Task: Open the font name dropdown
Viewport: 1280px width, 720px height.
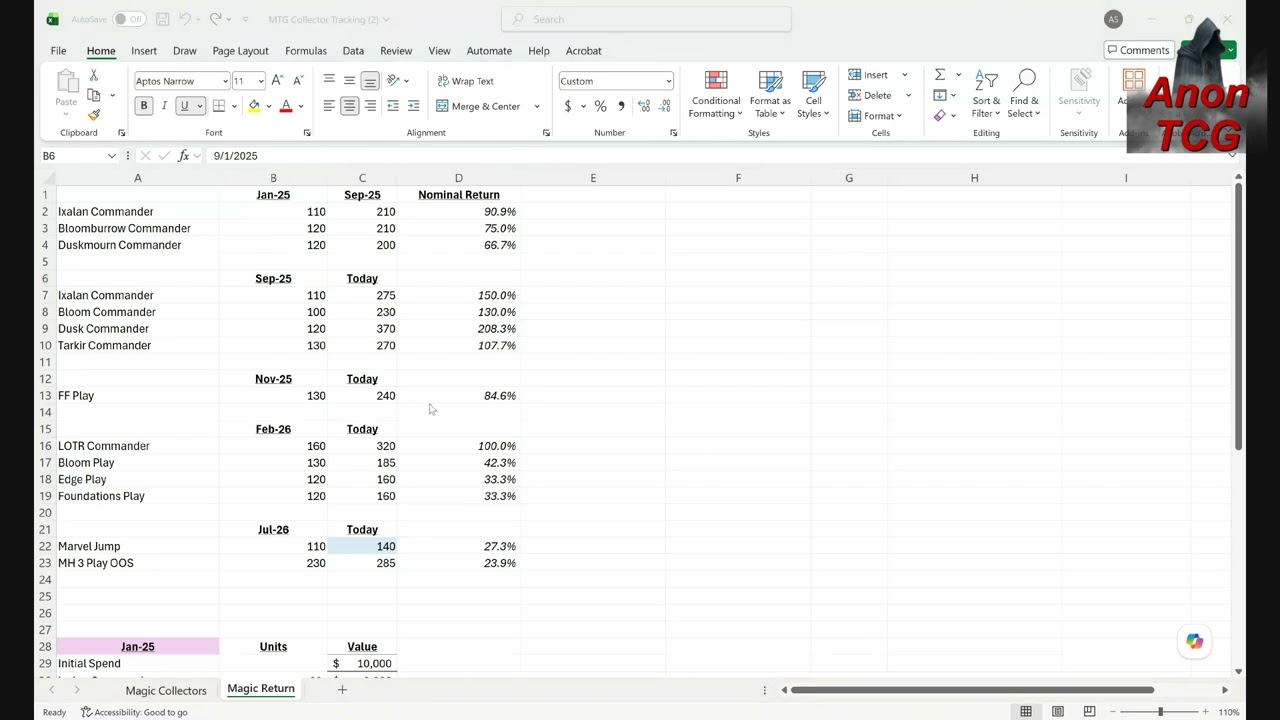Action: click(225, 81)
